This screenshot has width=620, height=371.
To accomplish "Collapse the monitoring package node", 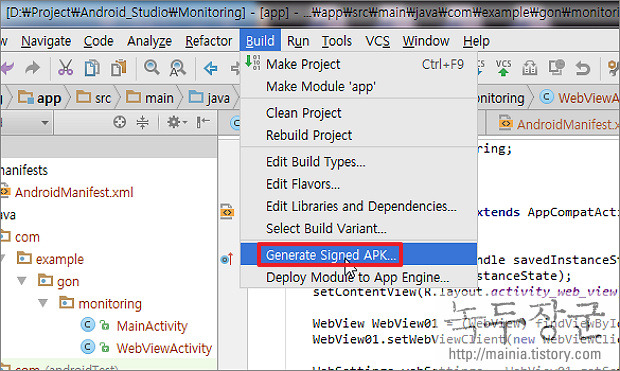I will pyautogui.click(x=43, y=303).
